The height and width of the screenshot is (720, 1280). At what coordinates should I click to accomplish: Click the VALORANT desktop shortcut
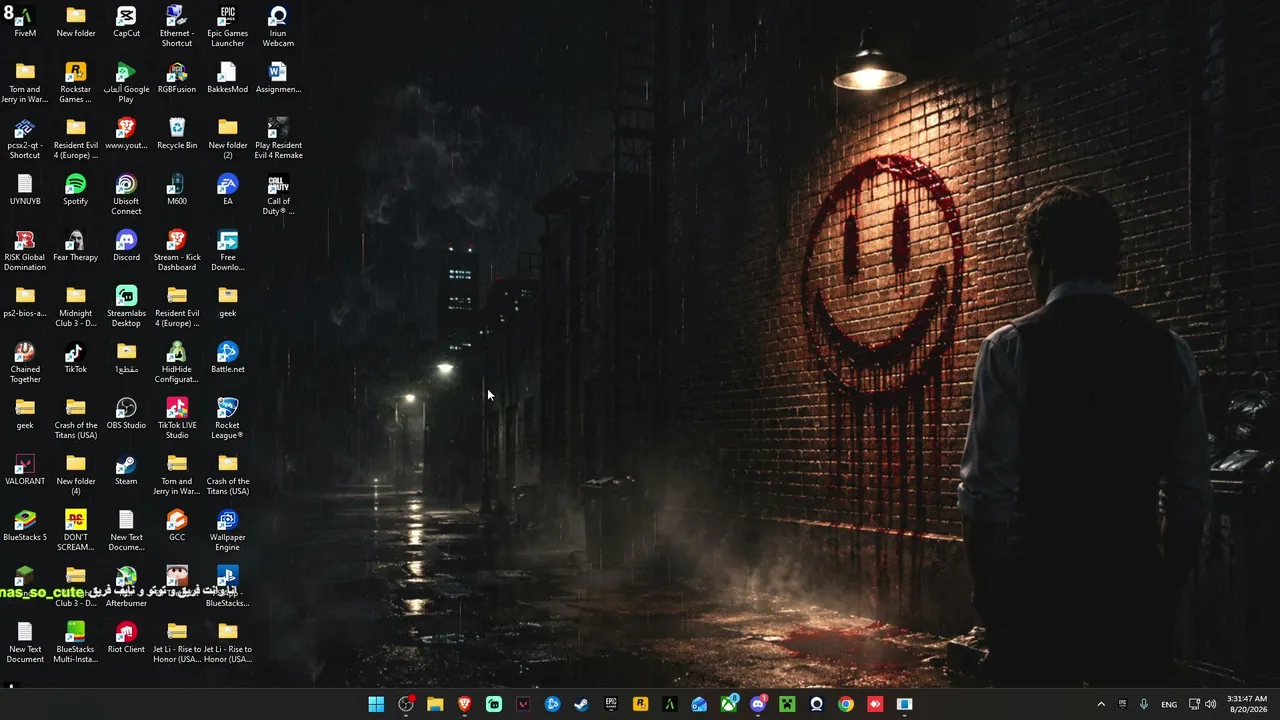pos(25,470)
